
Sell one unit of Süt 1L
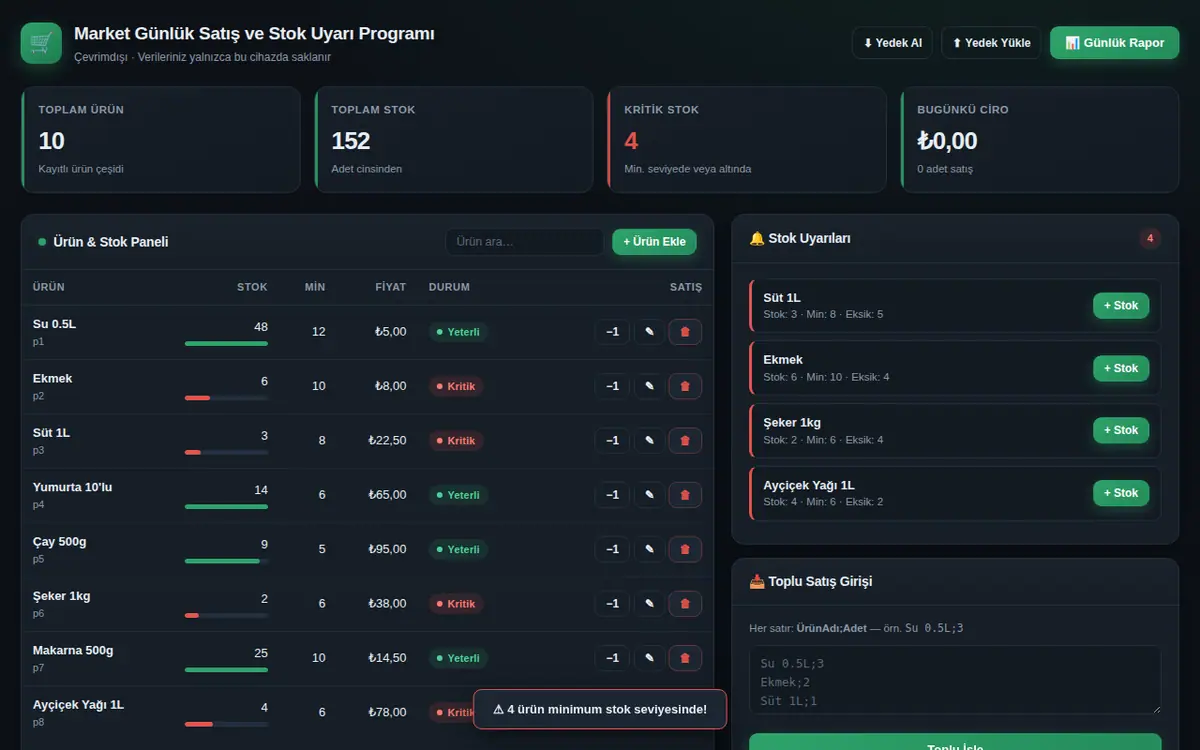point(612,440)
